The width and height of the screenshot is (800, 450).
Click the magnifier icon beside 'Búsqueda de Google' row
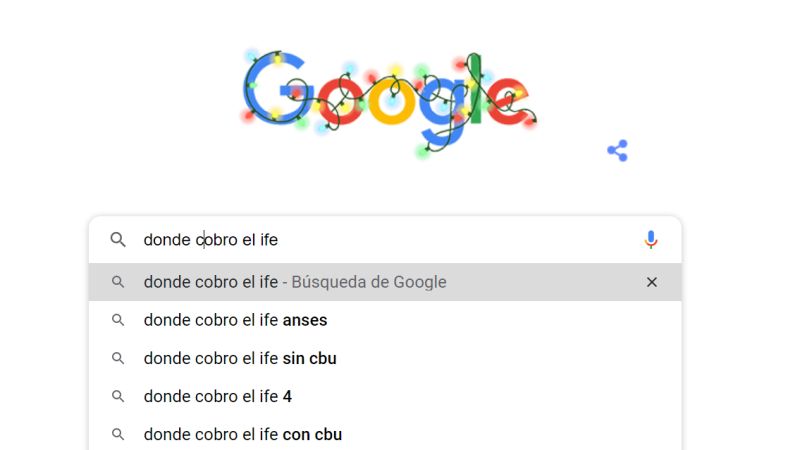118,282
